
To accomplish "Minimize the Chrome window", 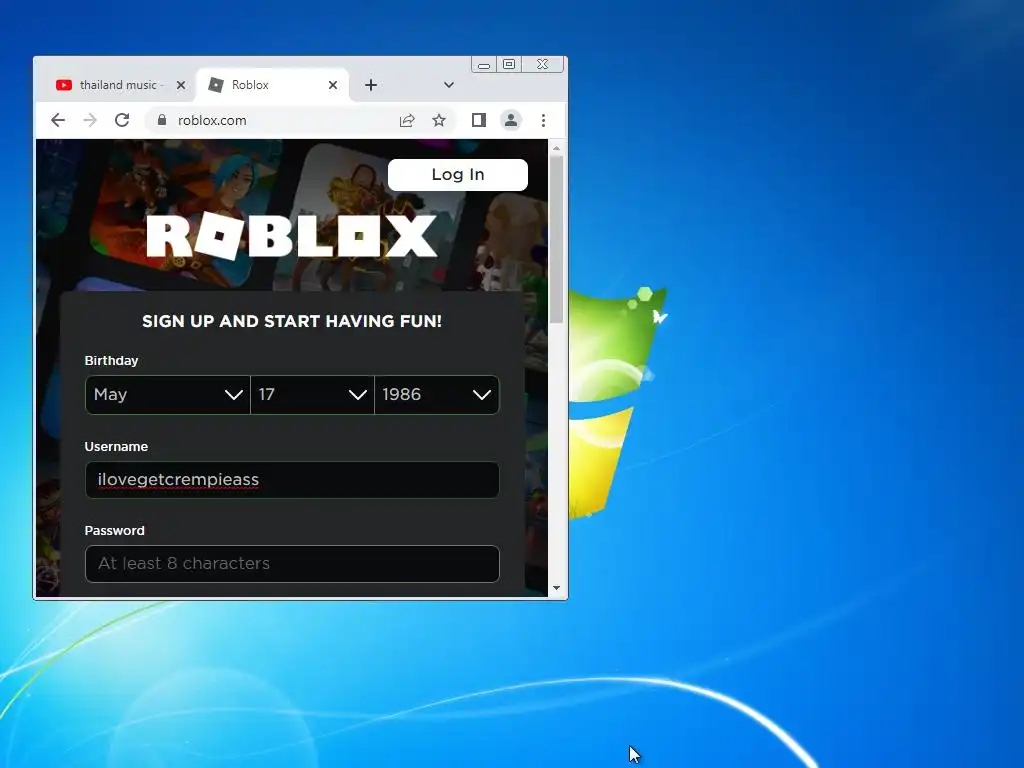I will [x=484, y=65].
